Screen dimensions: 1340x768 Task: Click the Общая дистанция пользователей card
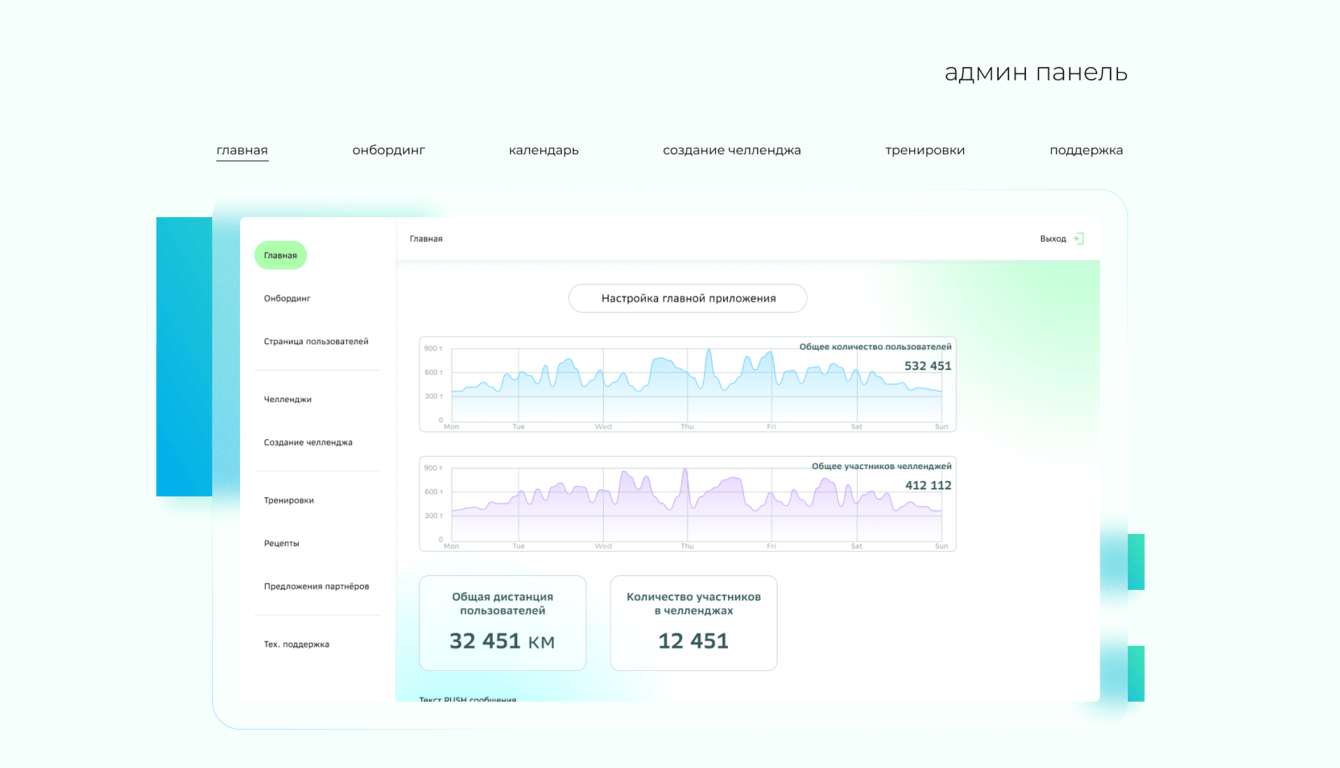[502, 623]
